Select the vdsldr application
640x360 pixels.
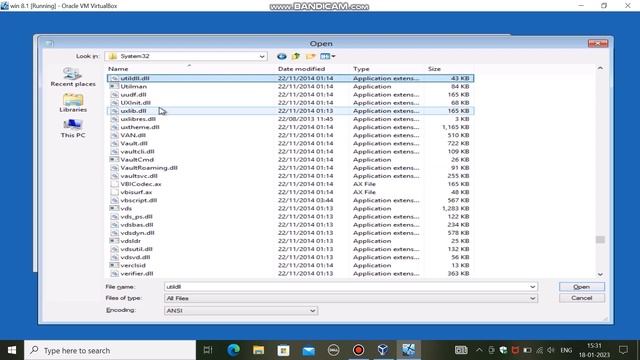[x=290, y=241]
